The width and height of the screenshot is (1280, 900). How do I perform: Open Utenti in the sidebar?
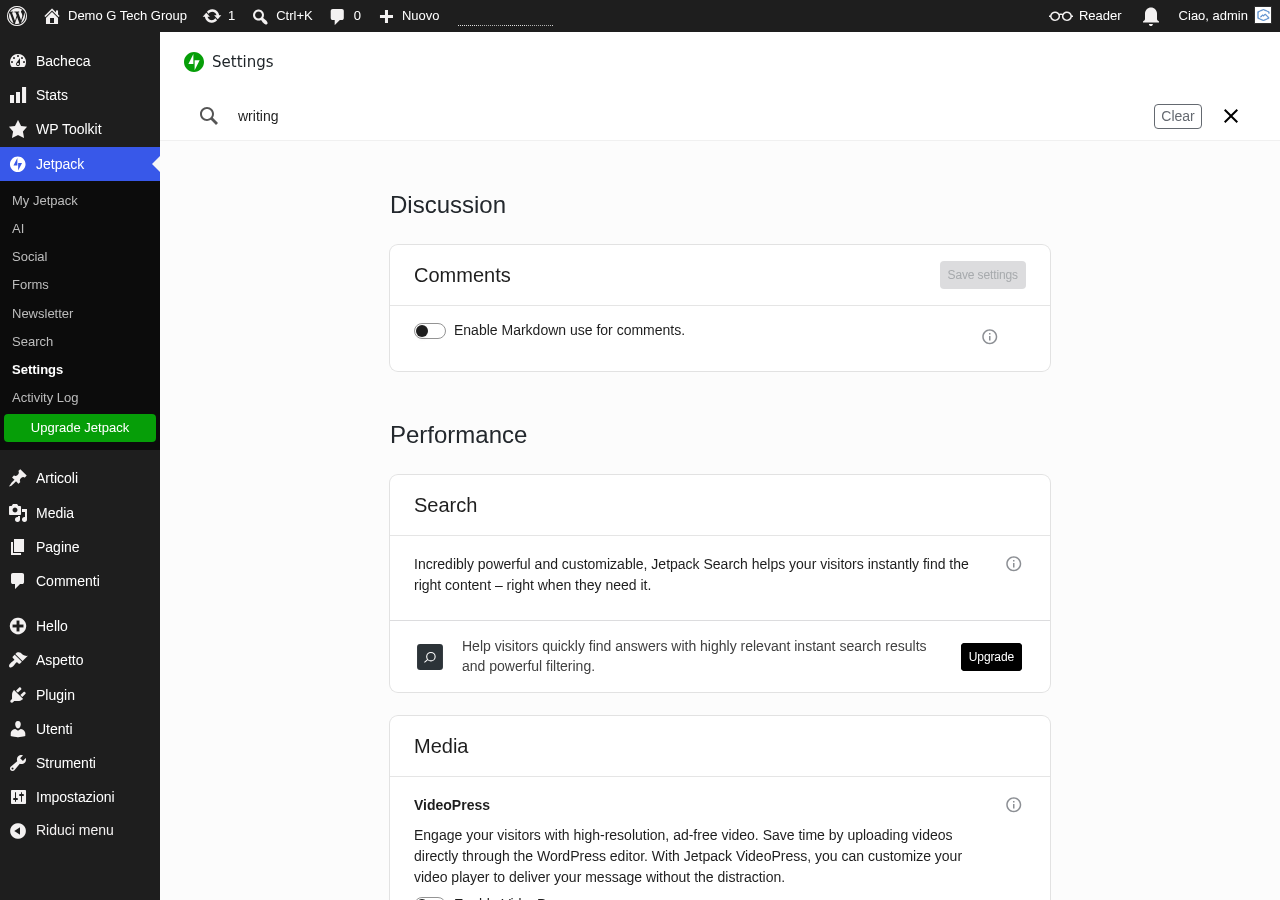coord(80,729)
